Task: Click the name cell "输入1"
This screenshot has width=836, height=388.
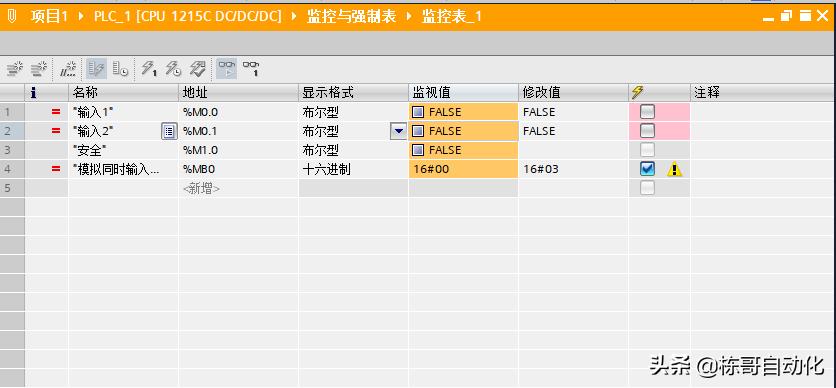Action: tap(123, 112)
